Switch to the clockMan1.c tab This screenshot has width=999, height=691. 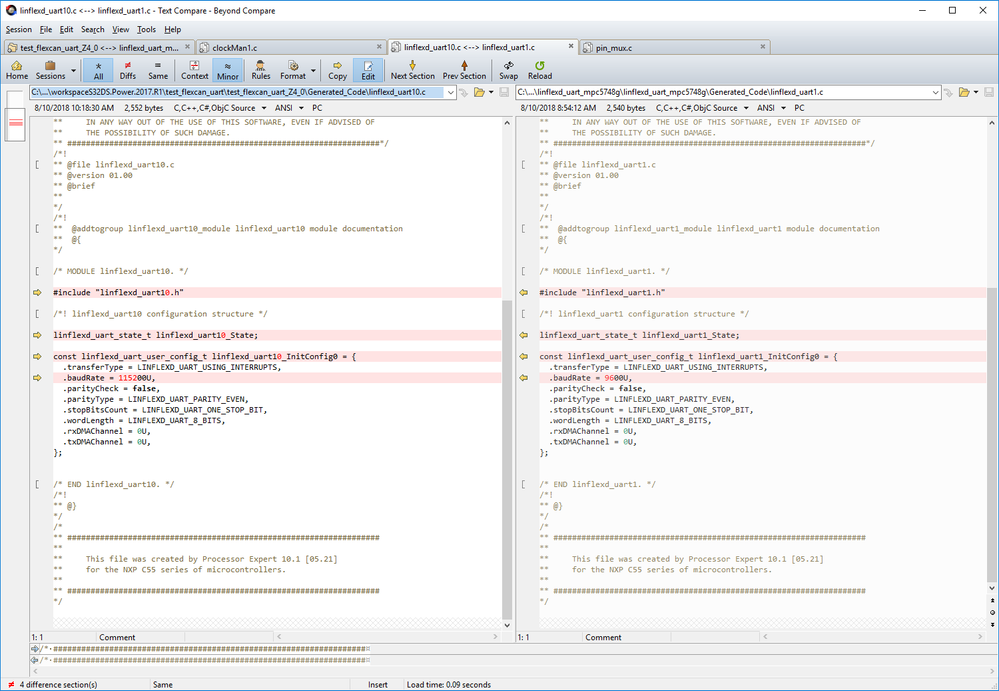click(291, 47)
